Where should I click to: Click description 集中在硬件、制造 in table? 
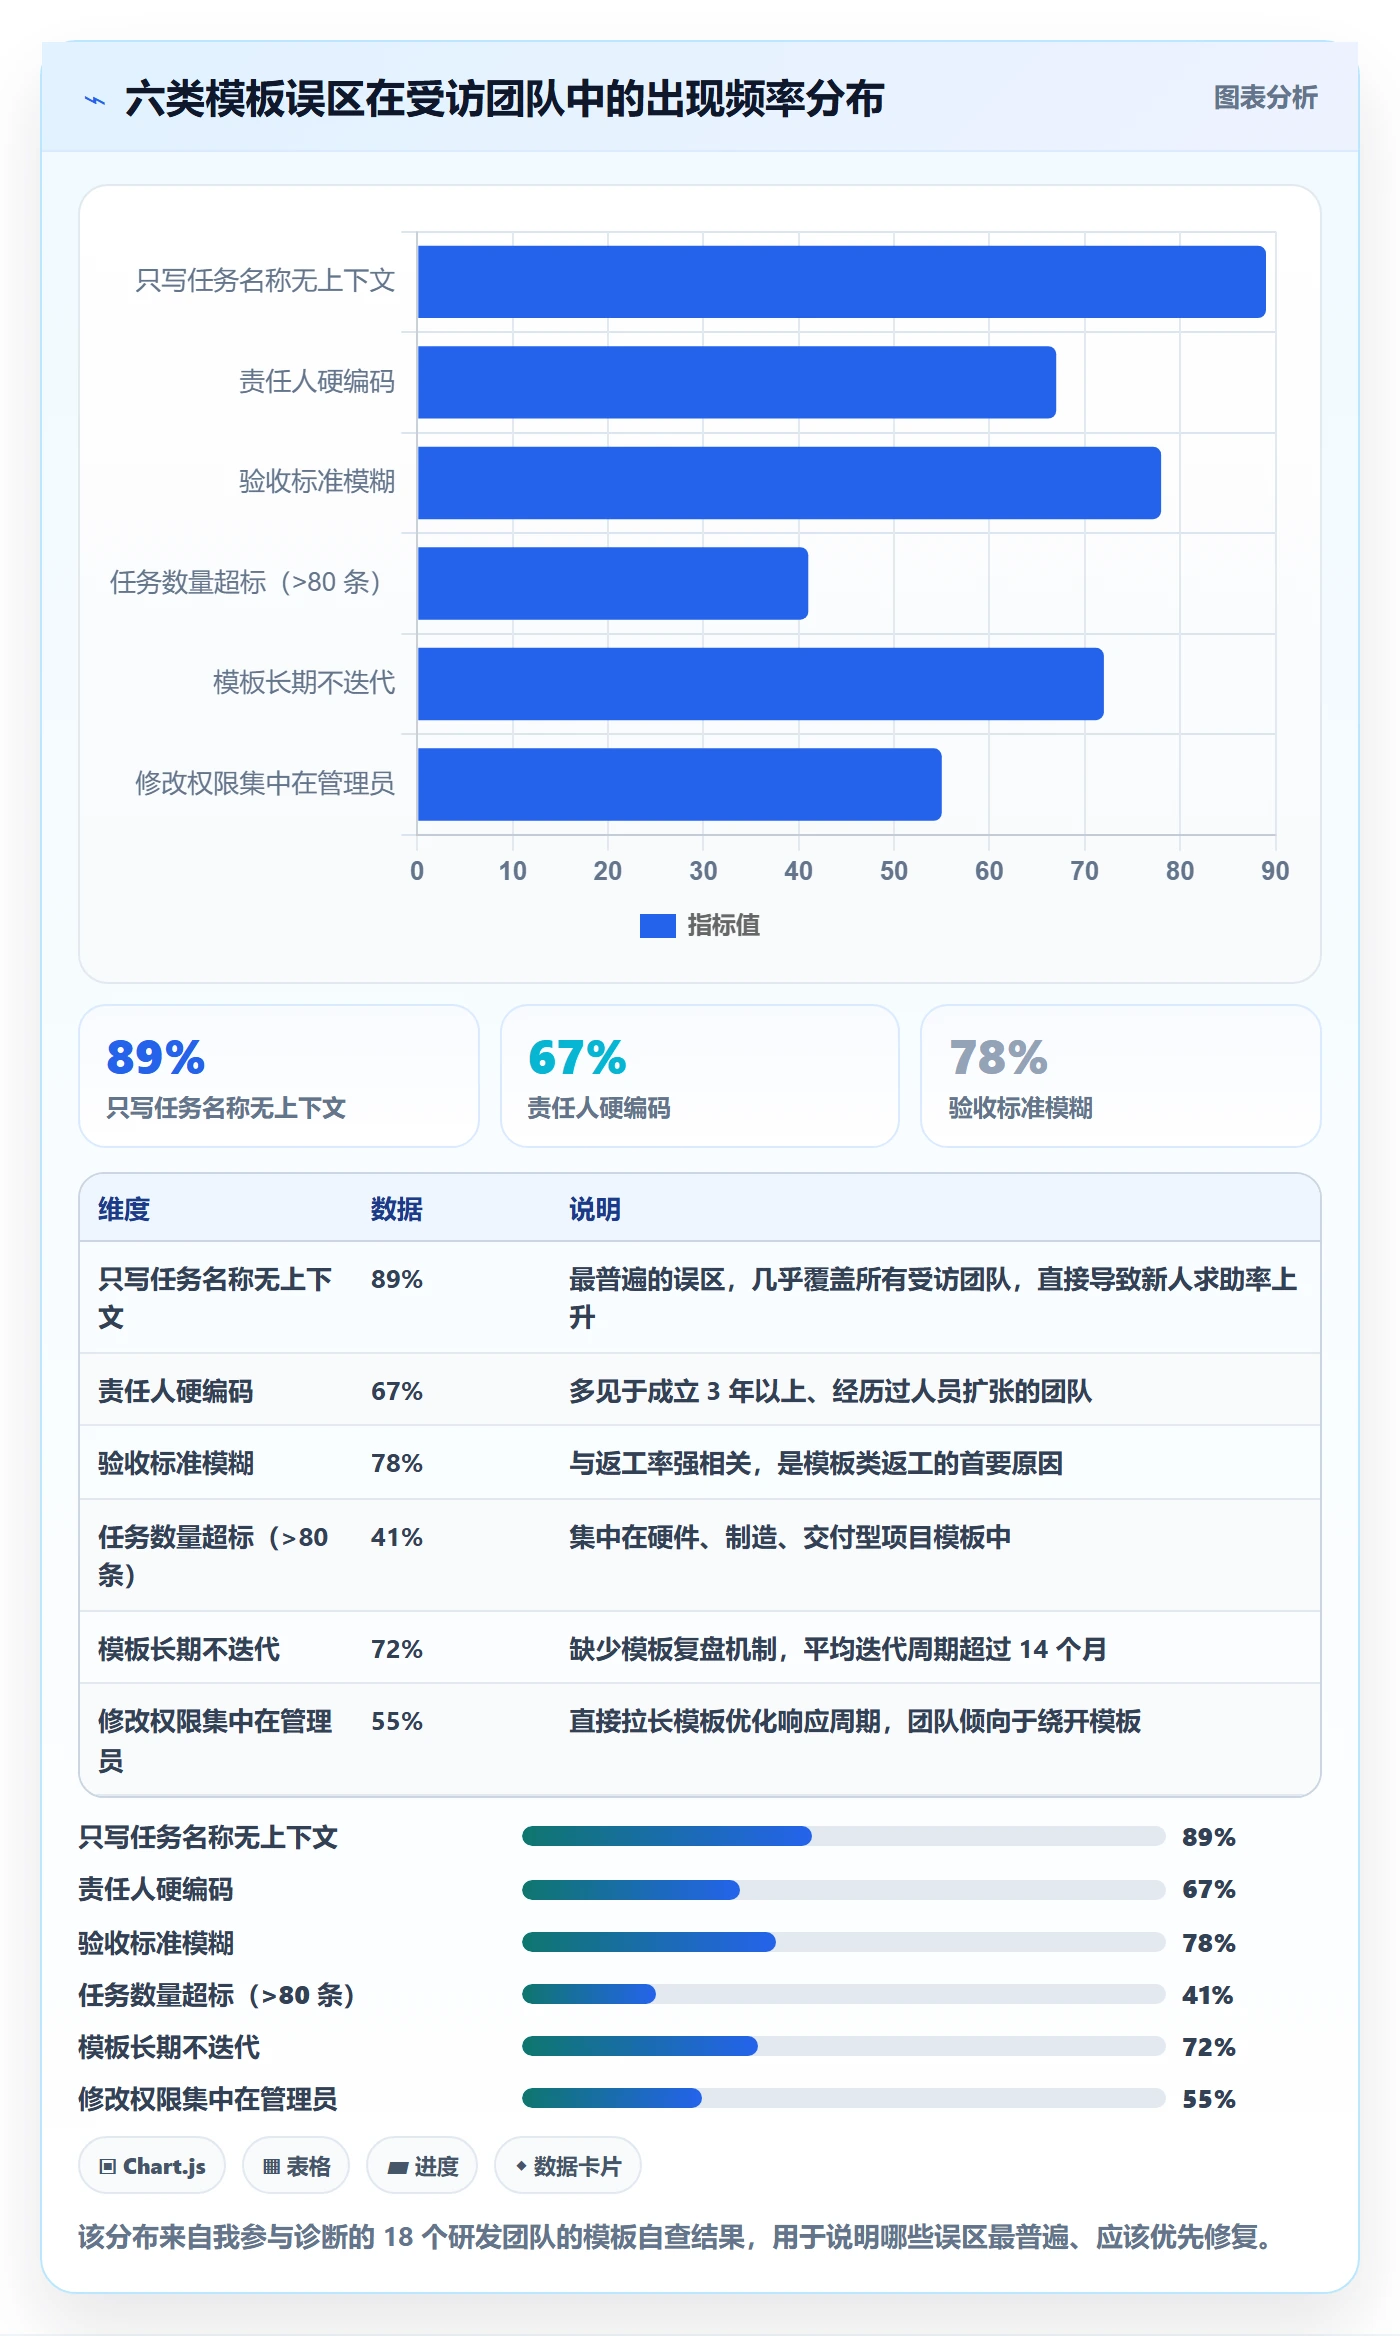click(790, 1537)
